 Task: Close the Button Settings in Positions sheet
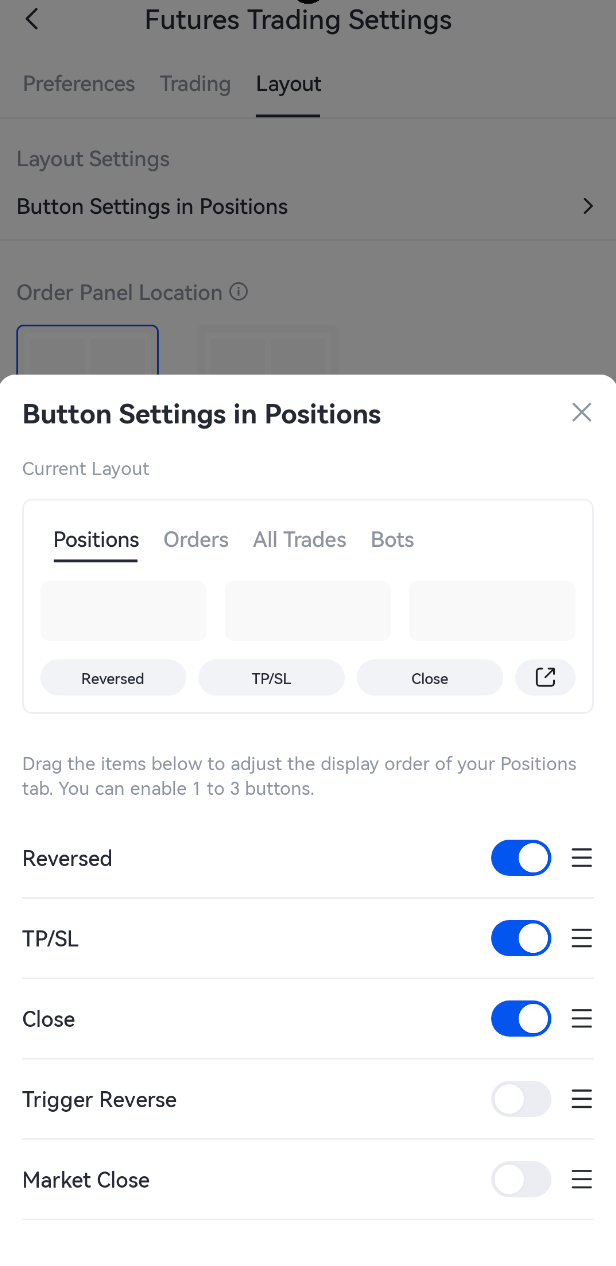(x=581, y=413)
